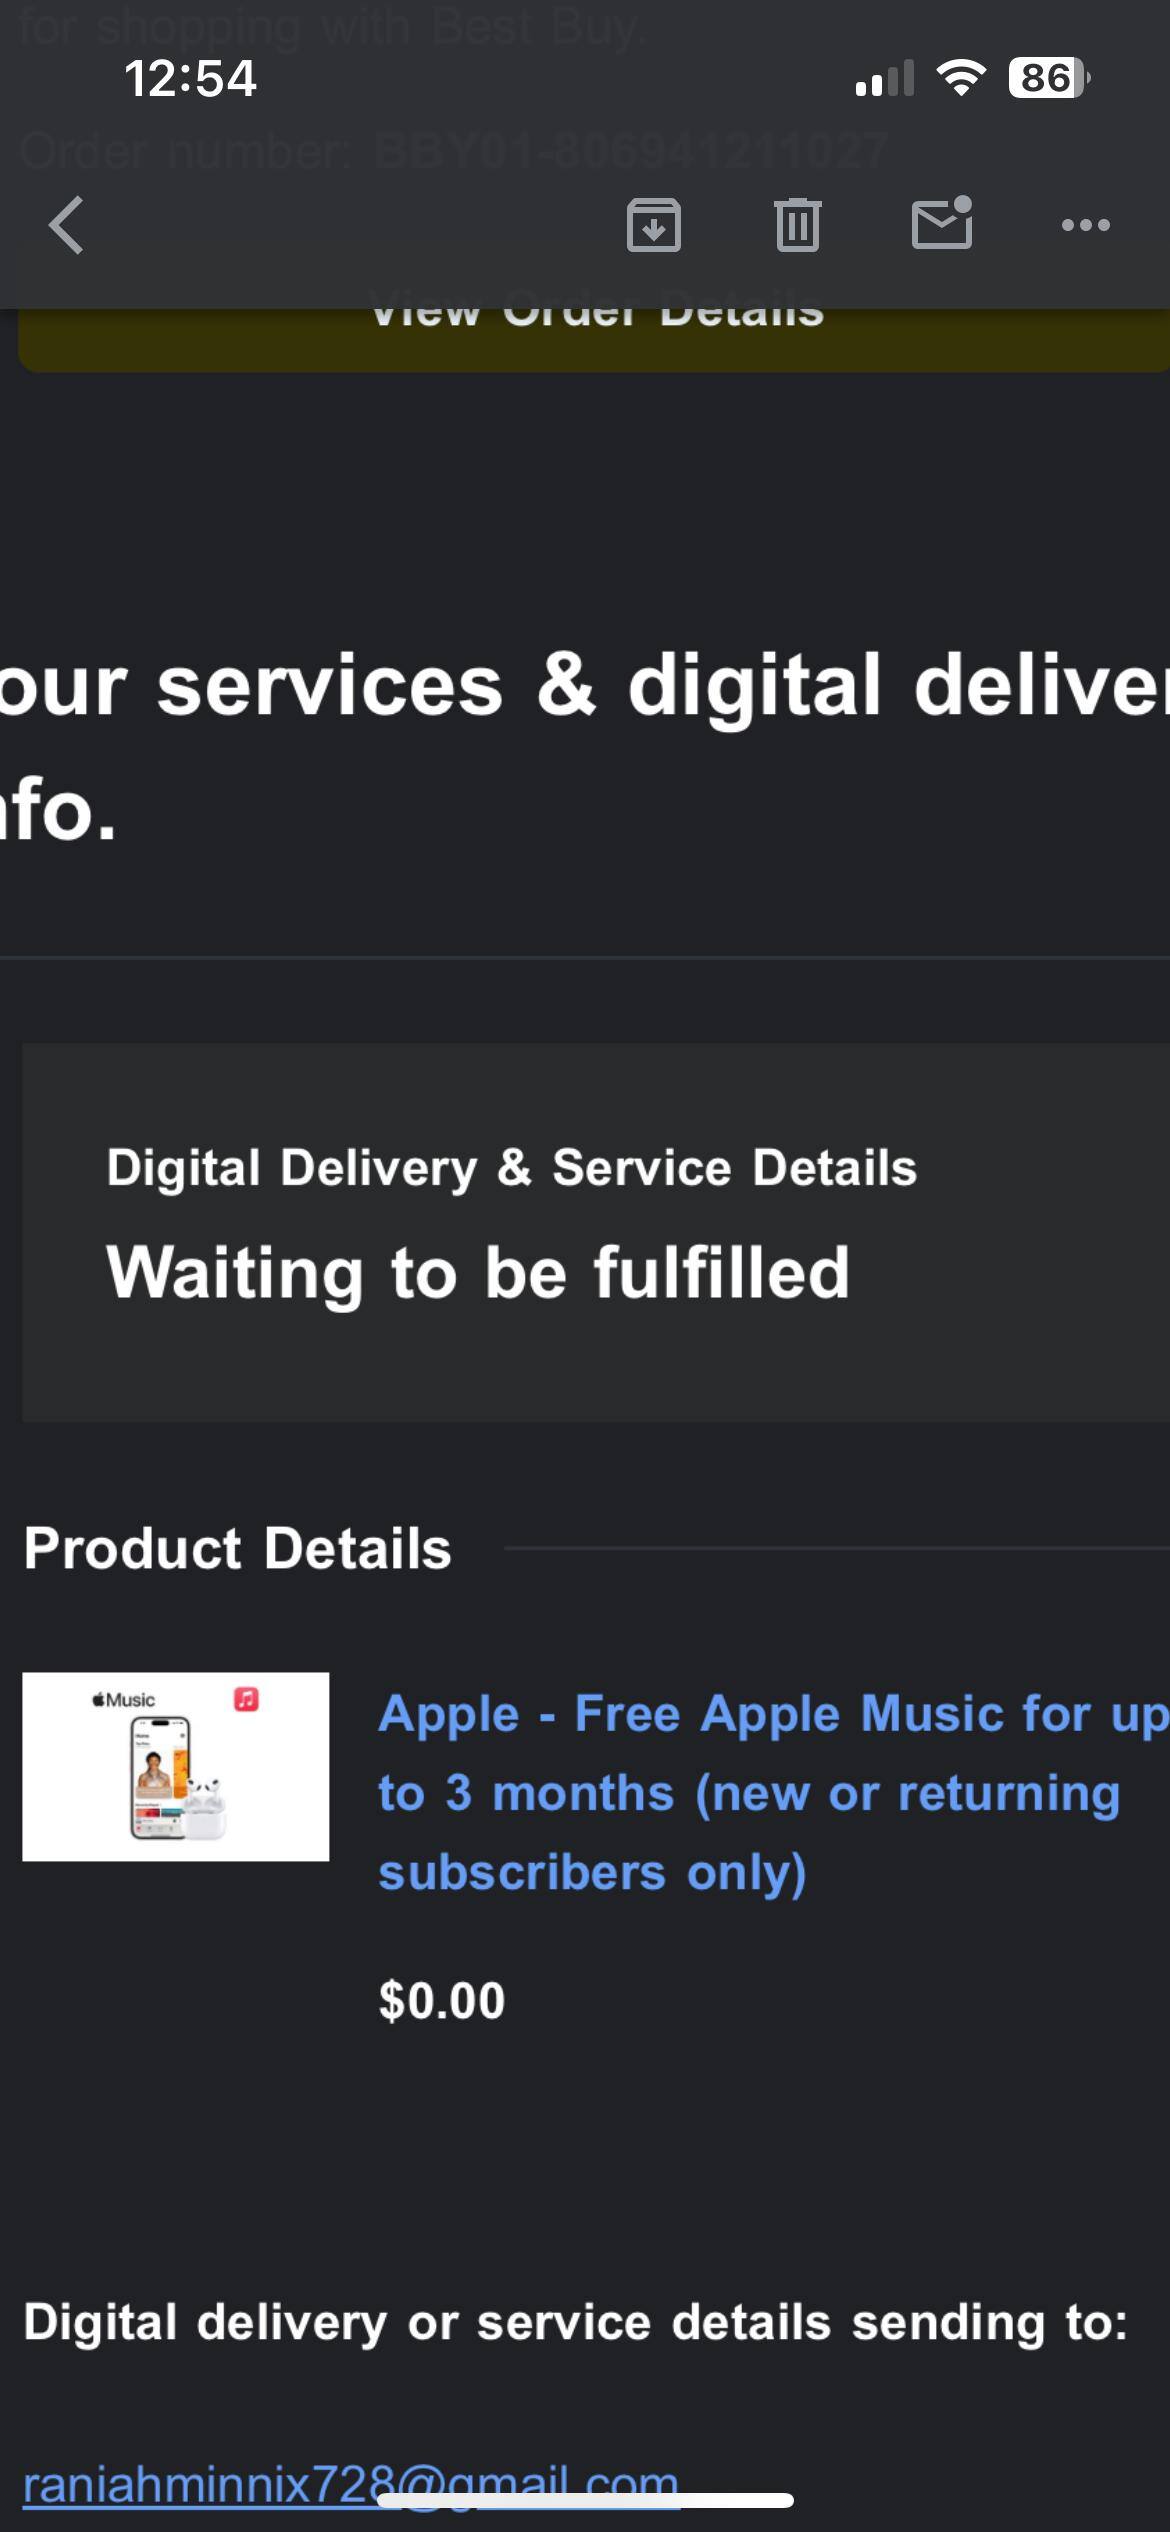Tap the notification dot on the envelope icon
This screenshot has width=1170, height=2532.
click(x=963, y=203)
